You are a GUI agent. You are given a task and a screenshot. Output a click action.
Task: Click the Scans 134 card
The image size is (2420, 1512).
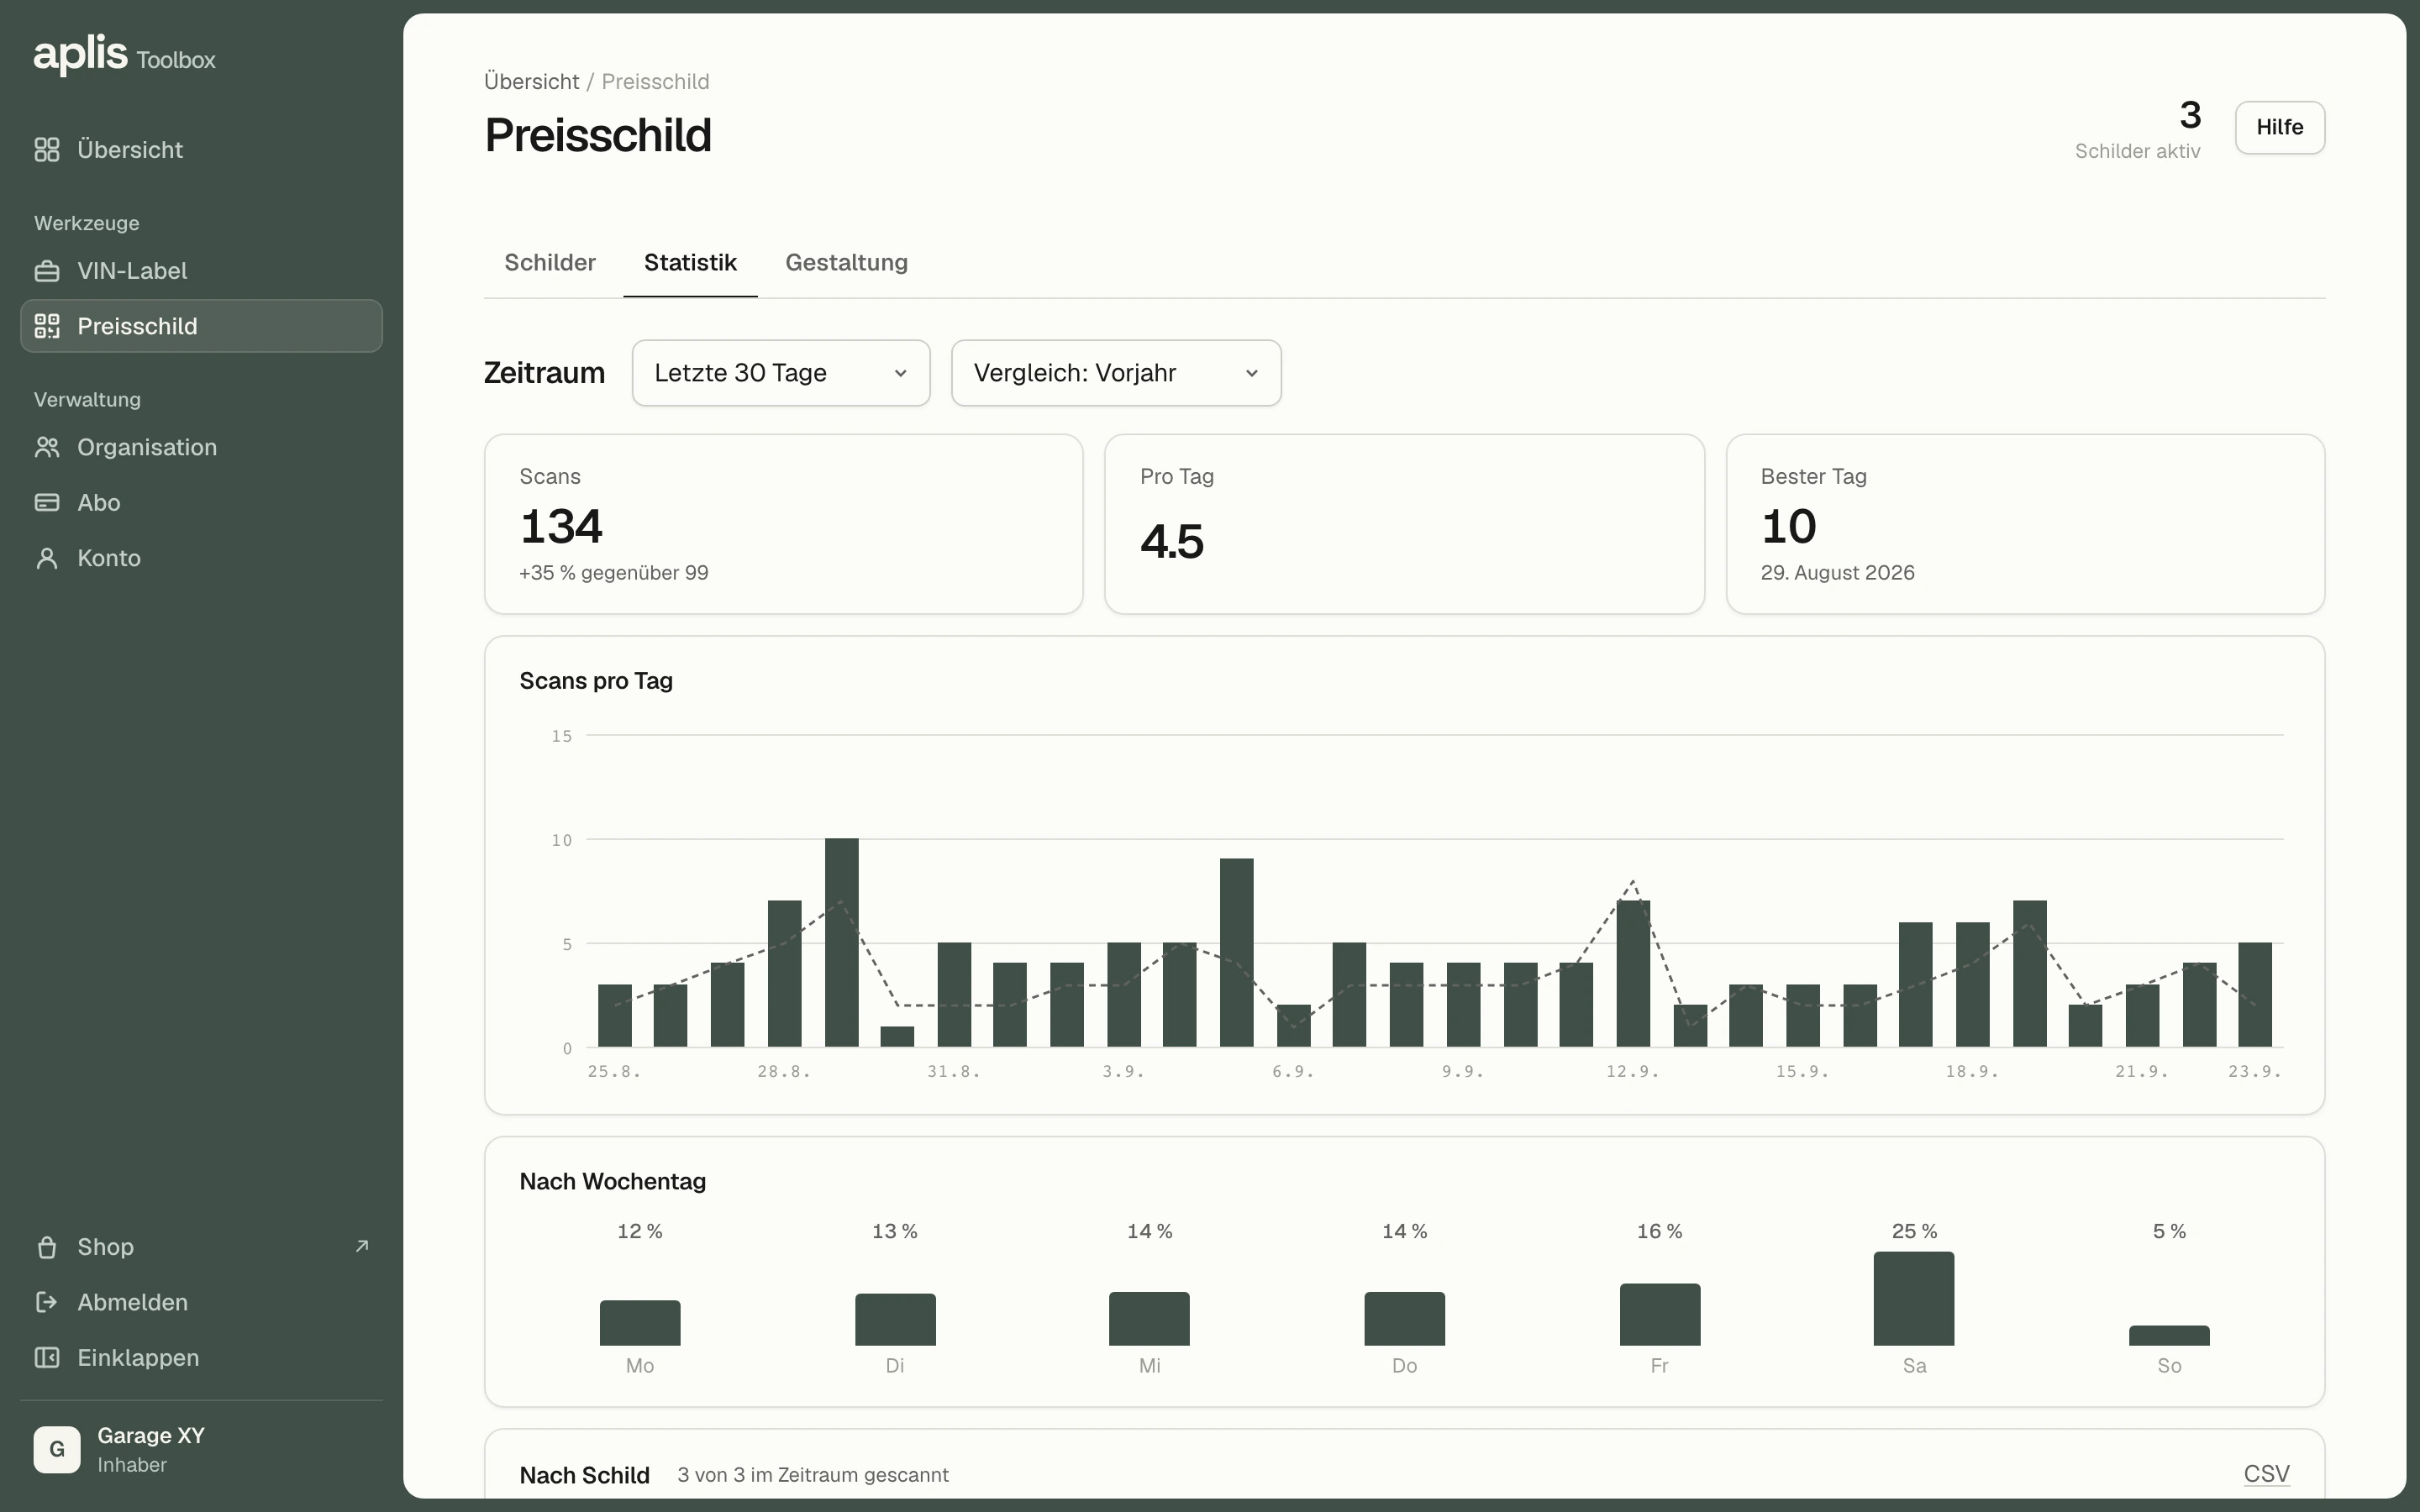click(x=783, y=524)
